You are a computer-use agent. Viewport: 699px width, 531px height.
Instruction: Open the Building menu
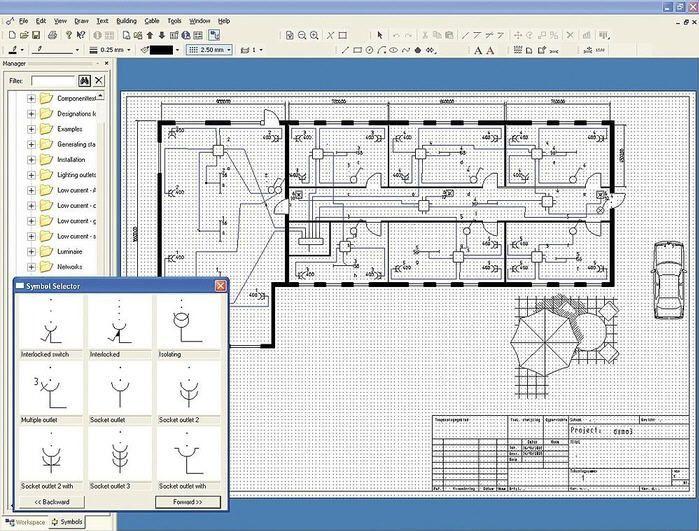click(x=126, y=20)
